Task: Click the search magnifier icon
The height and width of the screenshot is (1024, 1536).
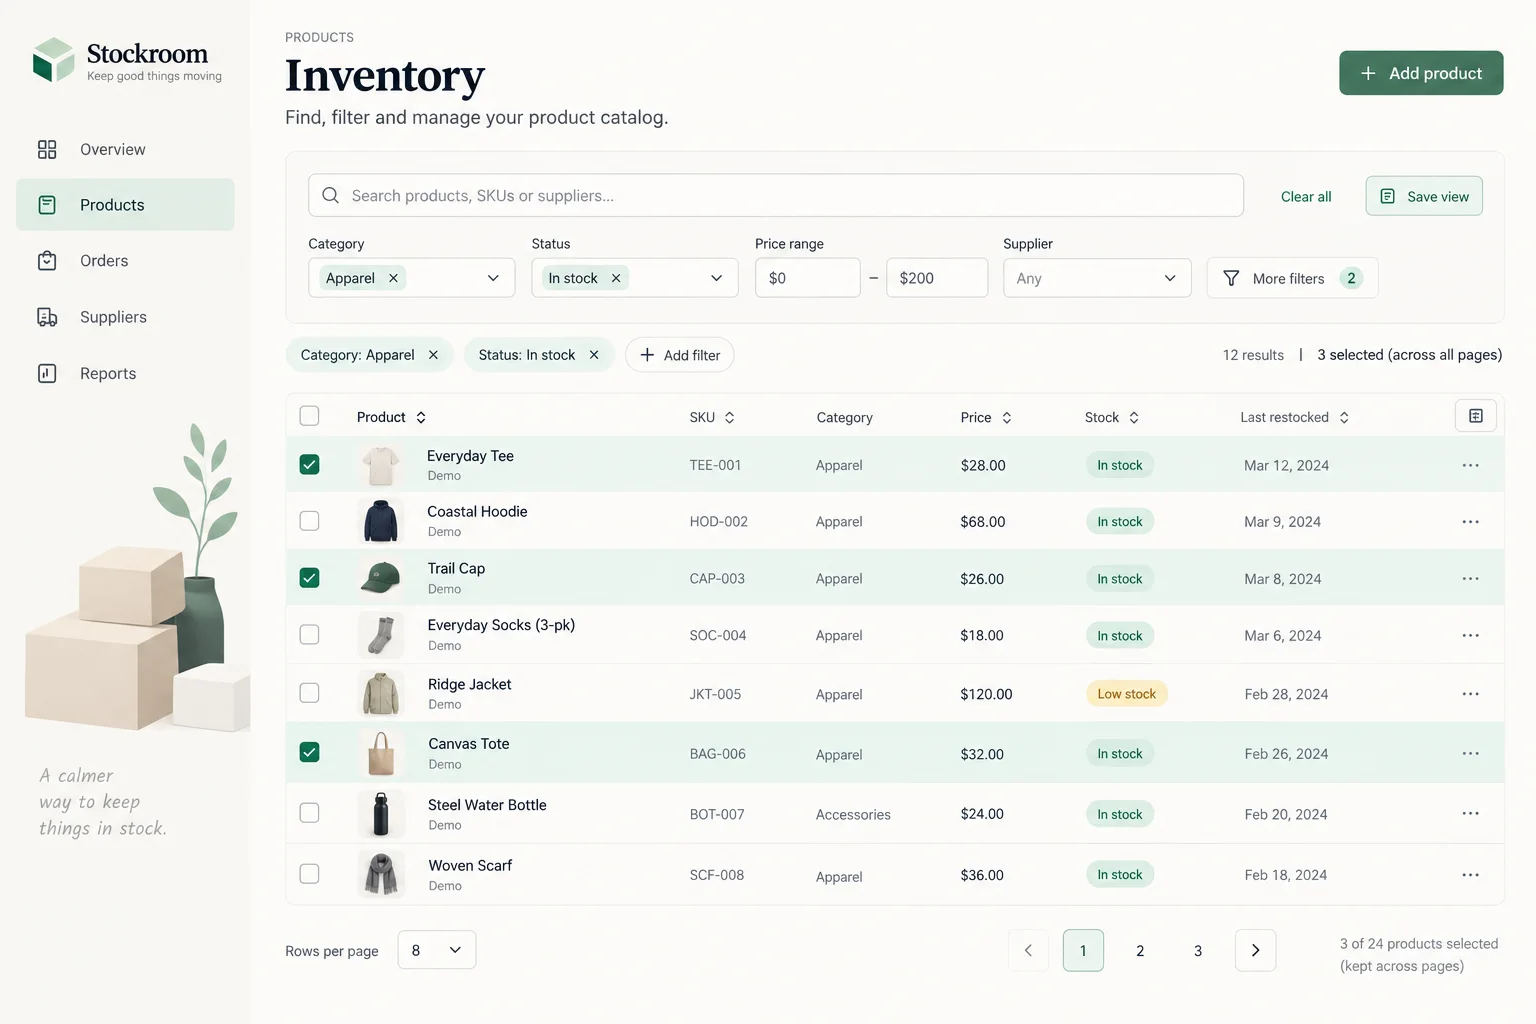Action: 331,195
